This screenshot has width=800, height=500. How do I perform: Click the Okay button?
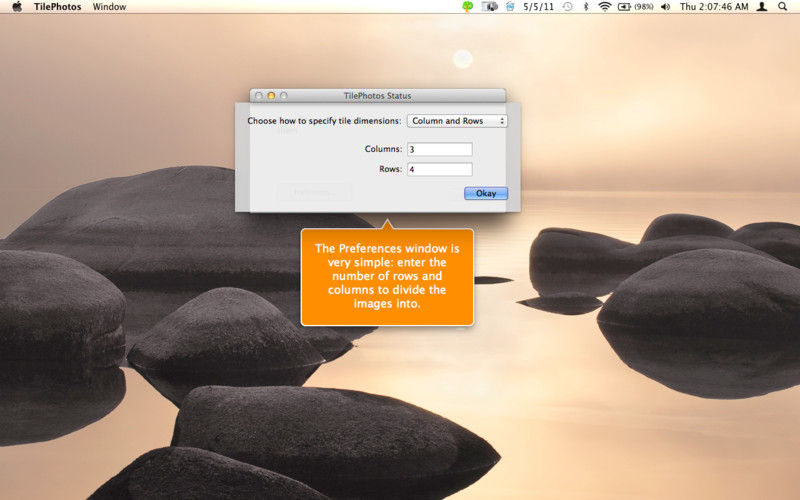tap(486, 193)
